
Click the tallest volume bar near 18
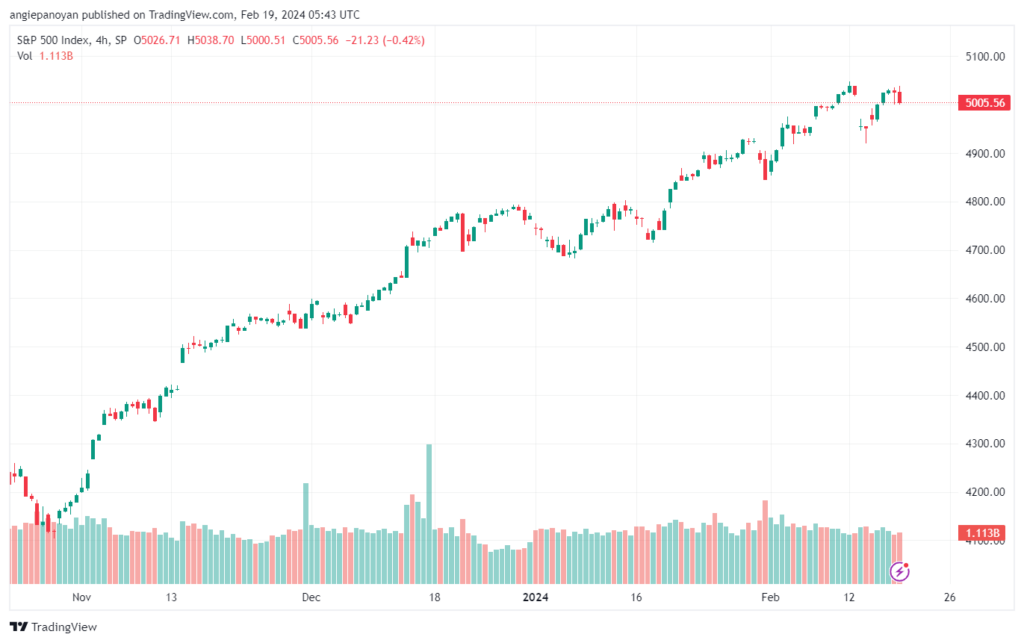pyautogui.click(x=429, y=514)
